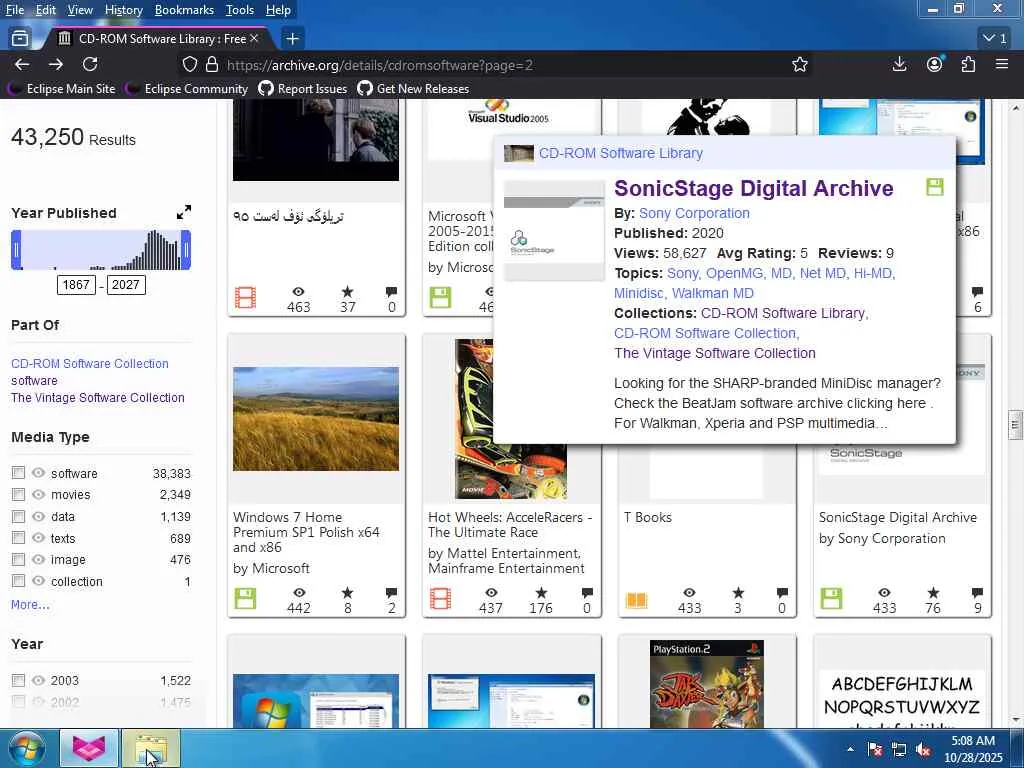Hide movies results using its eye icon
1024x768 pixels.
coord(39,494)
